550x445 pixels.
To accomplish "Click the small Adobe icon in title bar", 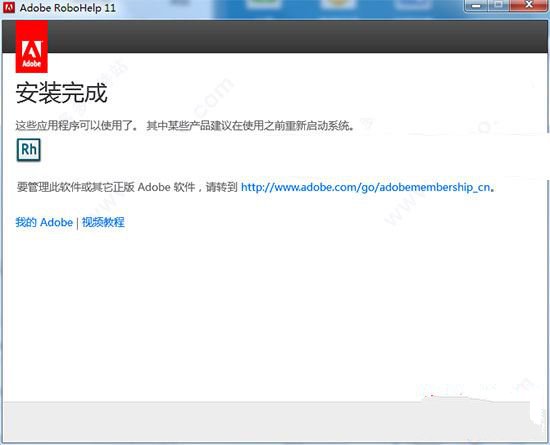I will coord(9,7).
